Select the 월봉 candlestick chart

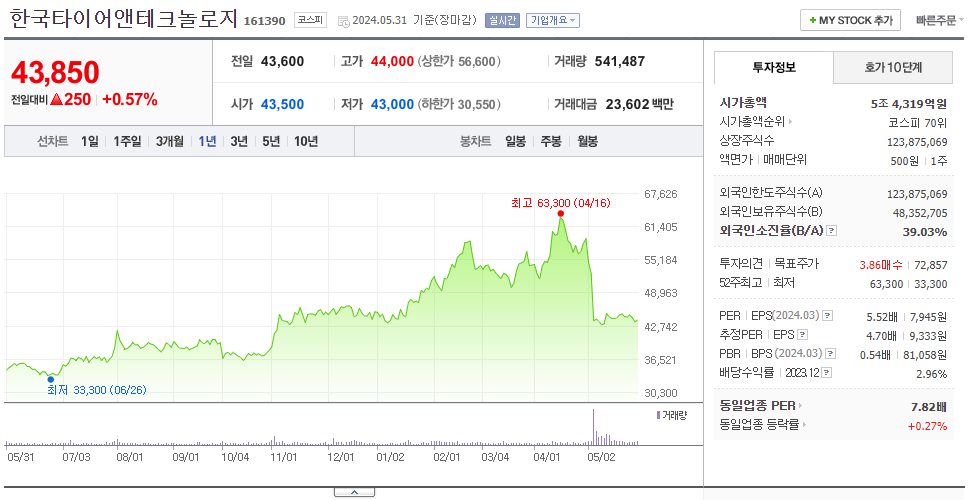coord(588,141)
